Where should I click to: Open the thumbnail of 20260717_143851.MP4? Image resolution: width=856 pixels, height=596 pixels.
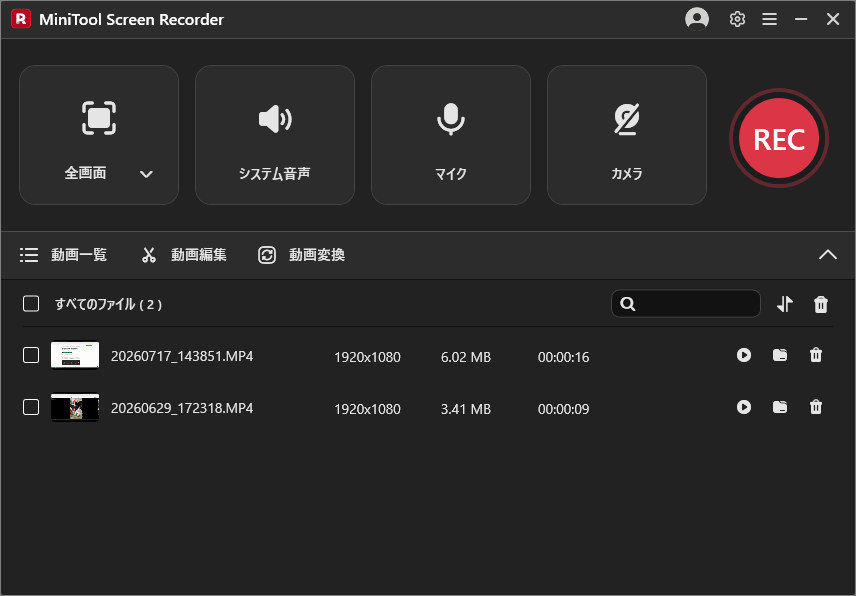[x=75, y=355]
